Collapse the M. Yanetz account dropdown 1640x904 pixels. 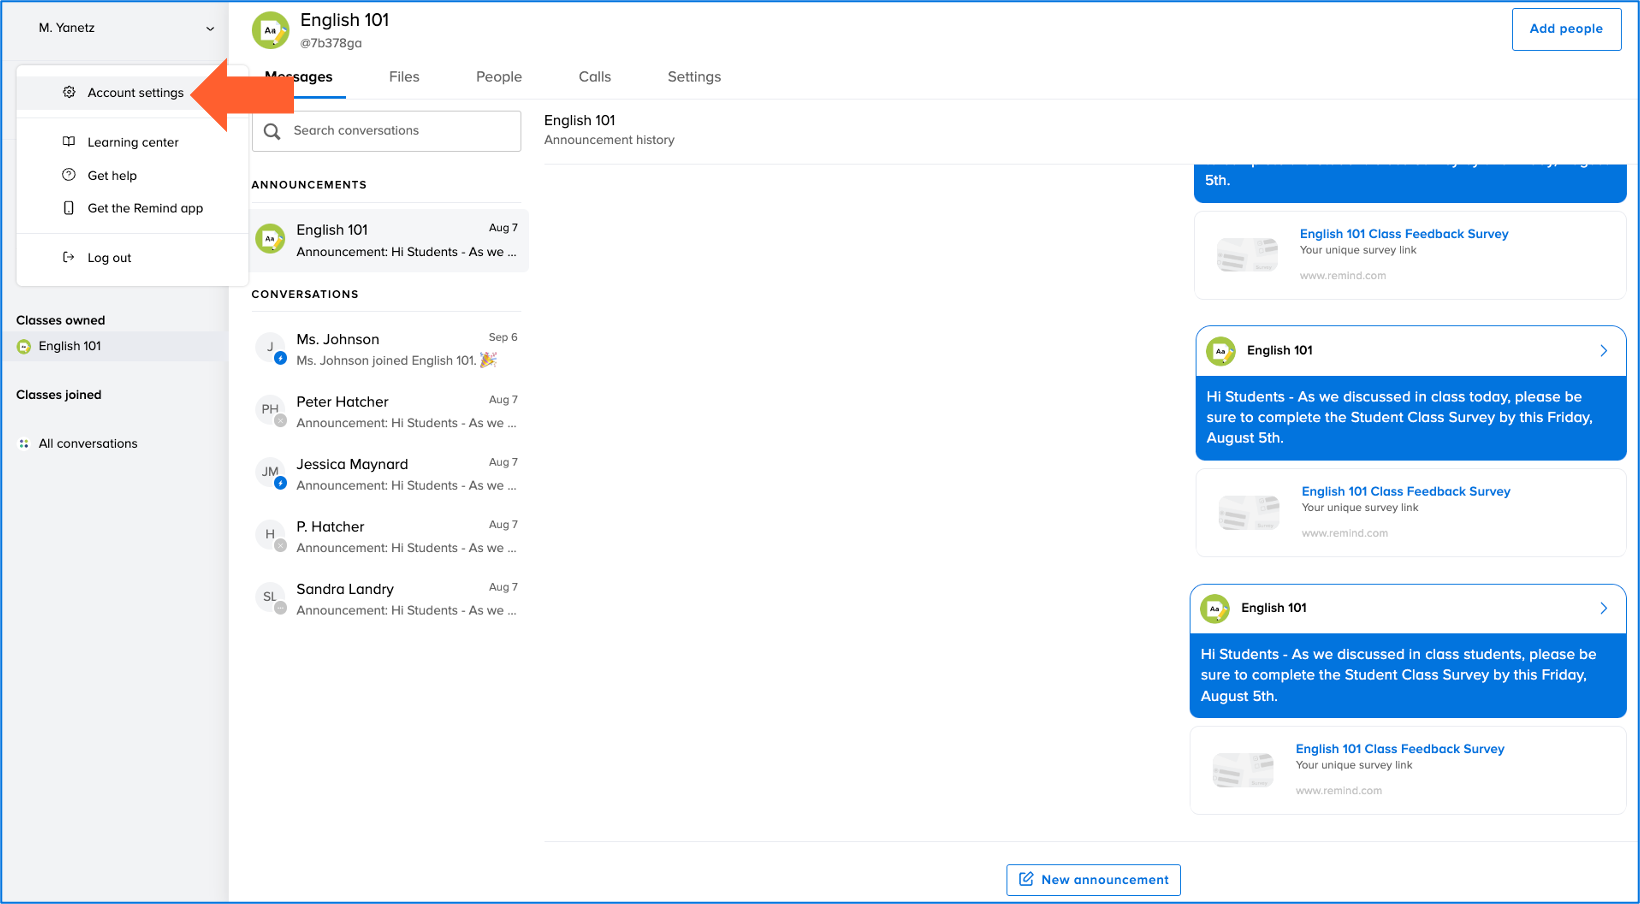tap(210, 28)
